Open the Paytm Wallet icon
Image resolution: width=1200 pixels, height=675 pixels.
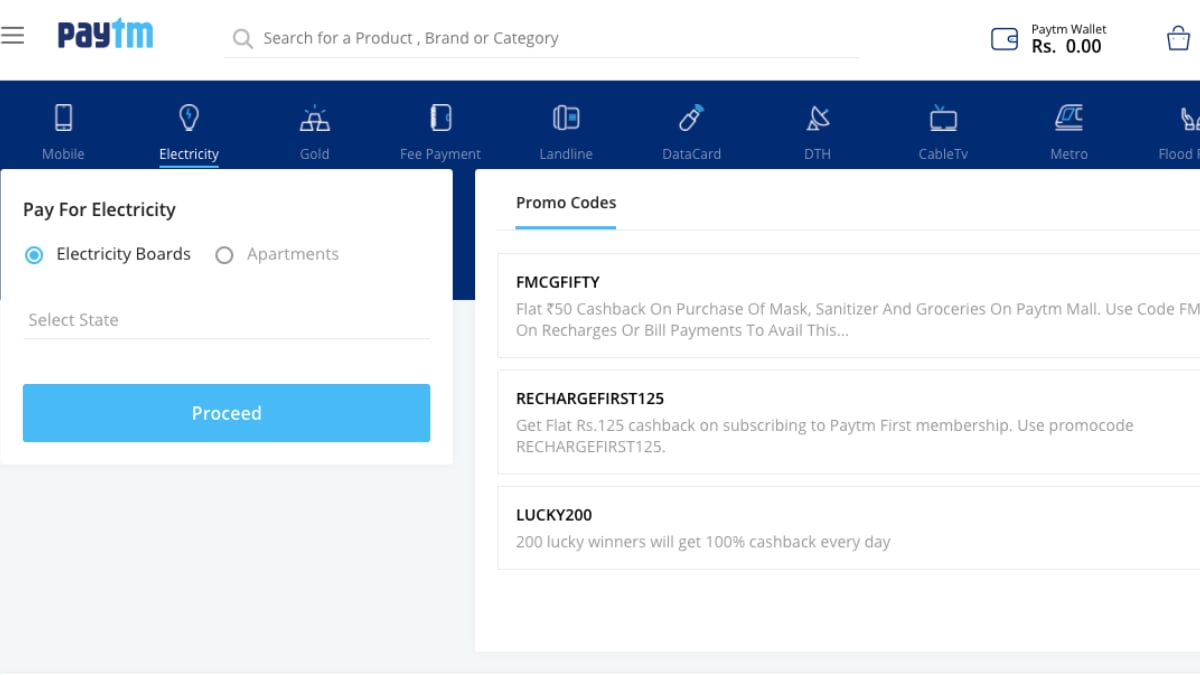click(x=1004, y=39)
